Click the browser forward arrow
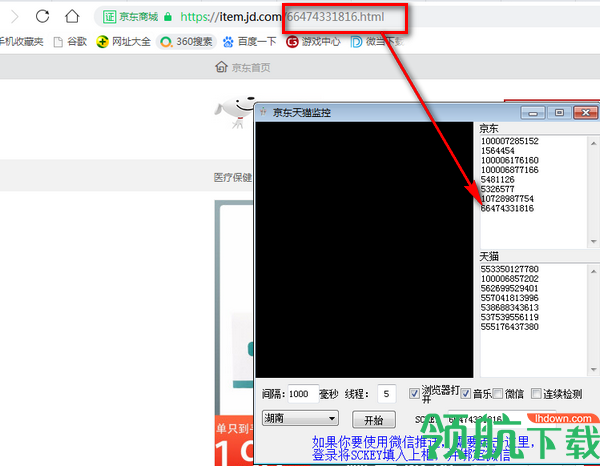The image size is (600, 466). pos(15,17)
